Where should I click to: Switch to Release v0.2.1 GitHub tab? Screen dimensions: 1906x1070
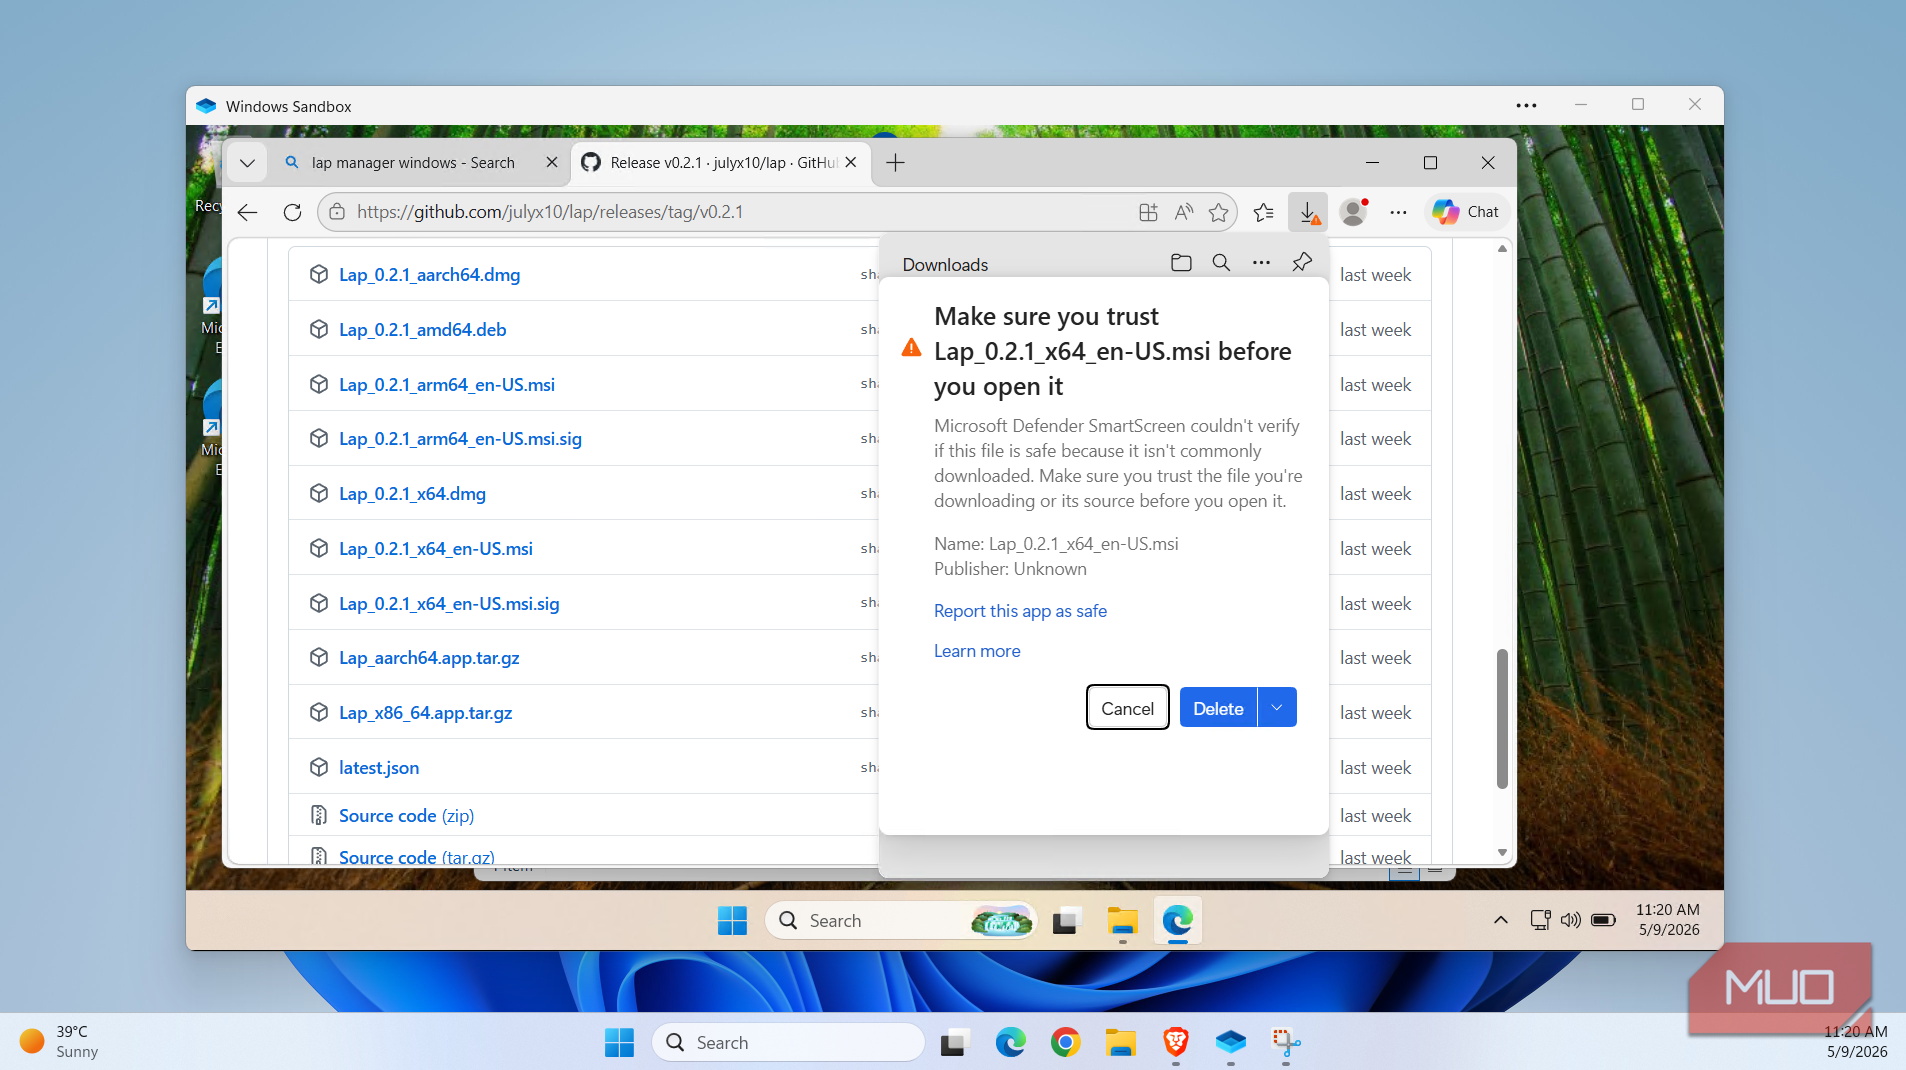[x=722, y=162]
